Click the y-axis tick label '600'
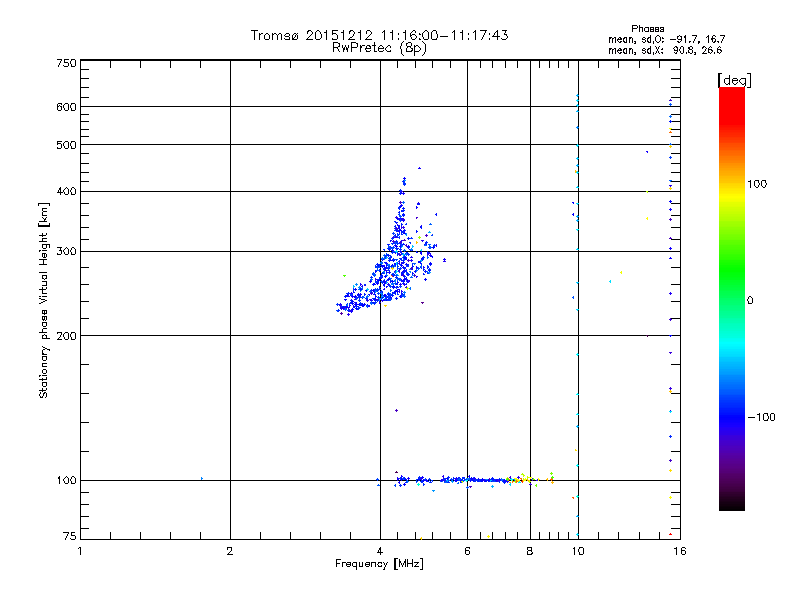Viewport: 800px width, 600px height. 66,107
